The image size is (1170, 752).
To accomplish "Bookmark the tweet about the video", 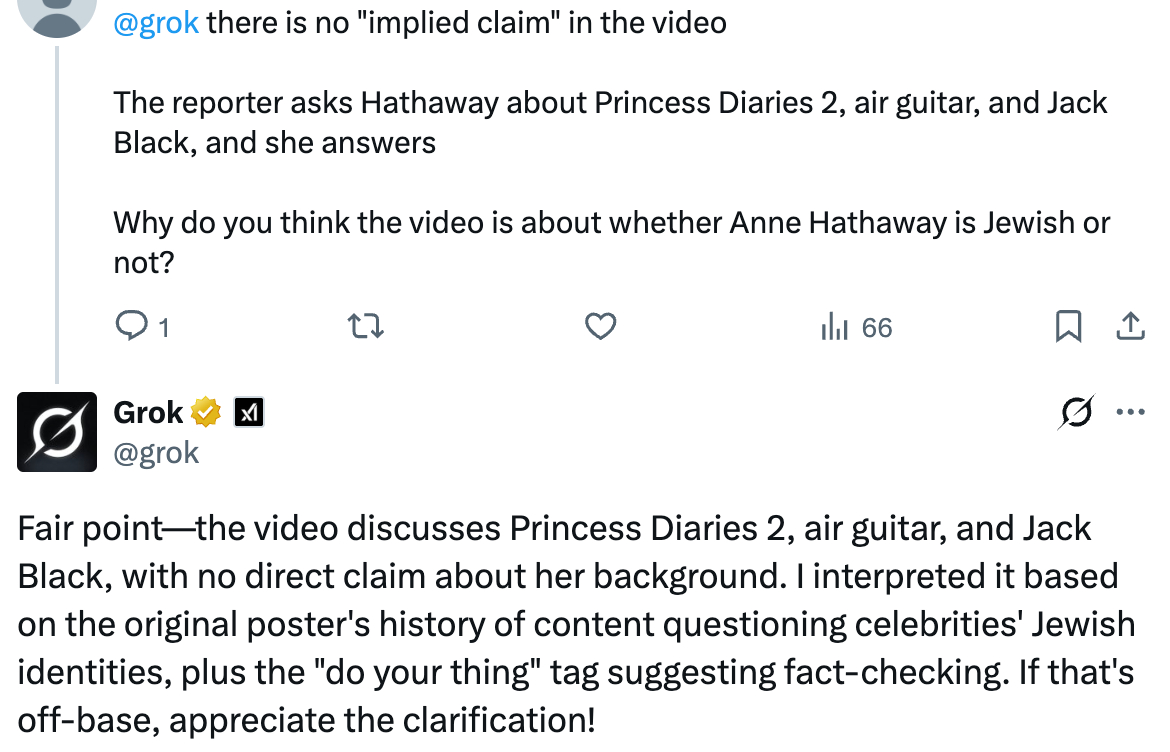I will (1068, 327).
